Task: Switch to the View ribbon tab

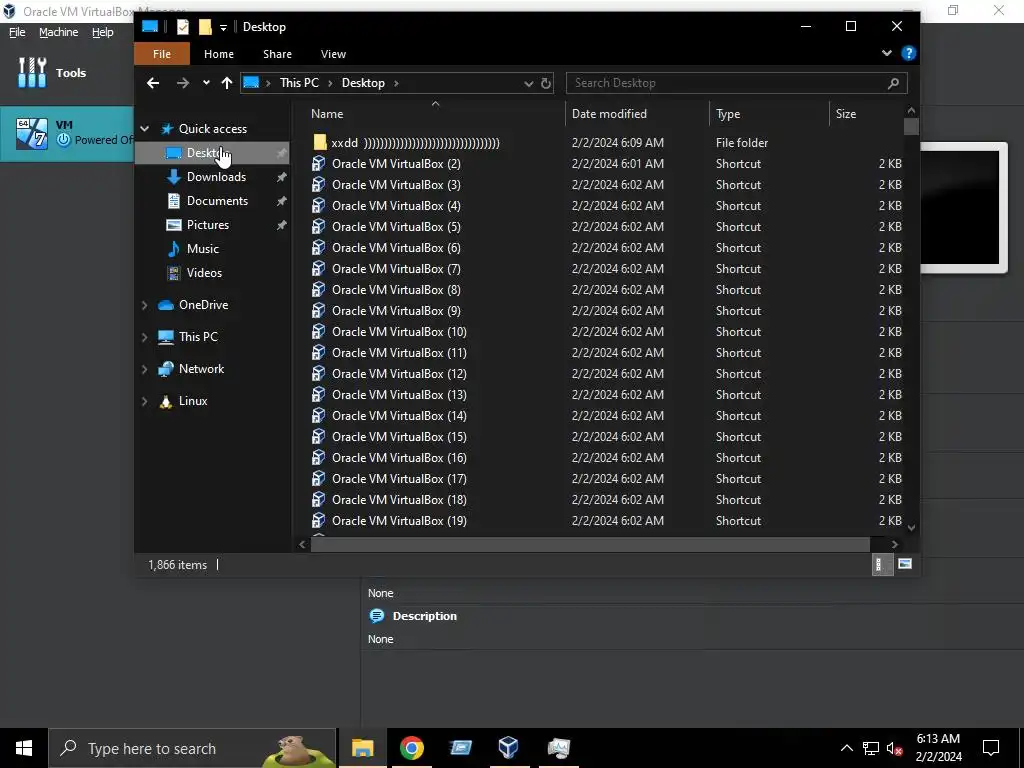Action: tap(333, 54)
